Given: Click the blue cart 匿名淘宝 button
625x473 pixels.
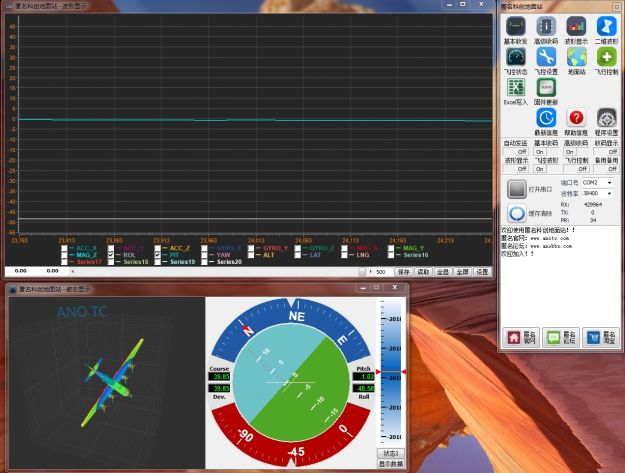Looking at the screenshot, I should (600, 338).
